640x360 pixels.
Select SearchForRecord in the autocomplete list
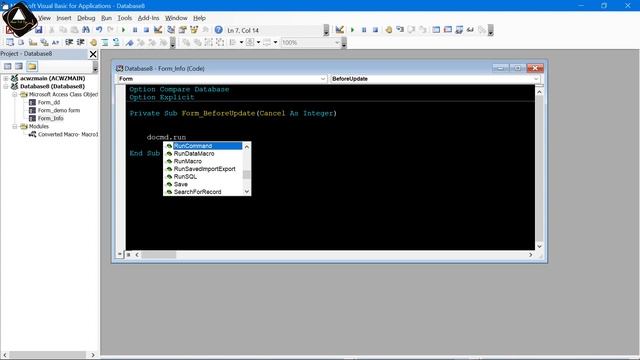(203, 192)
